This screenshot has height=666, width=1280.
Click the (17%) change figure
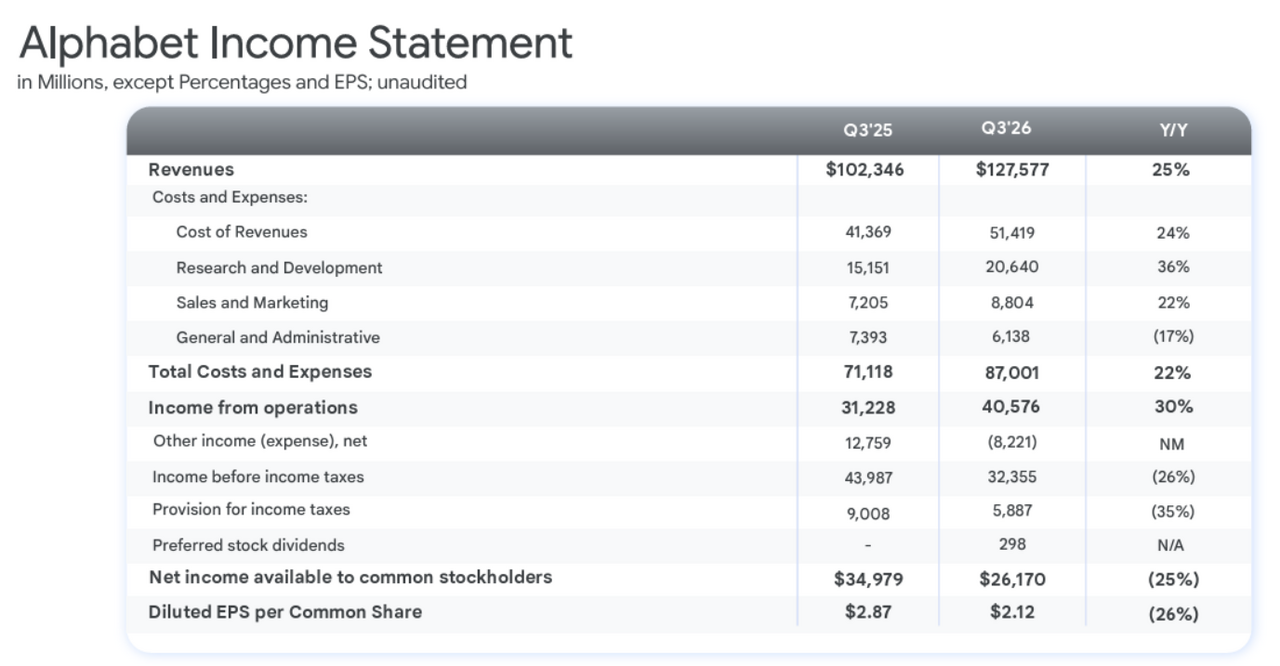1172,337
